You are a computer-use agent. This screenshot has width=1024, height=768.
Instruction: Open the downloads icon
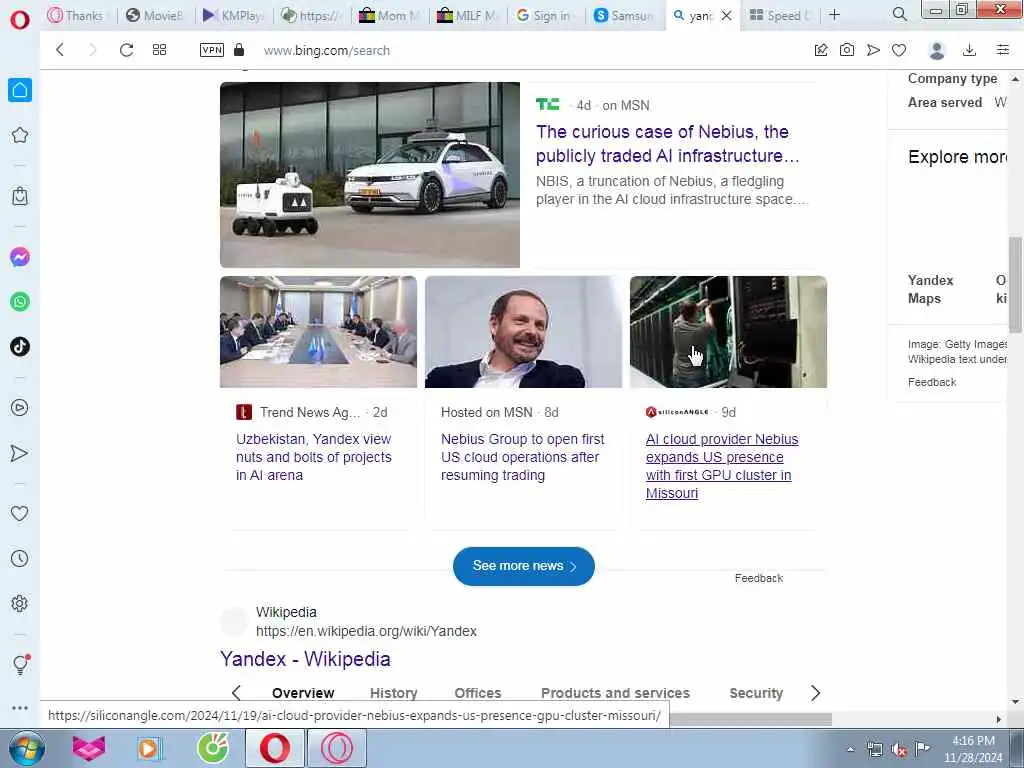970,50
